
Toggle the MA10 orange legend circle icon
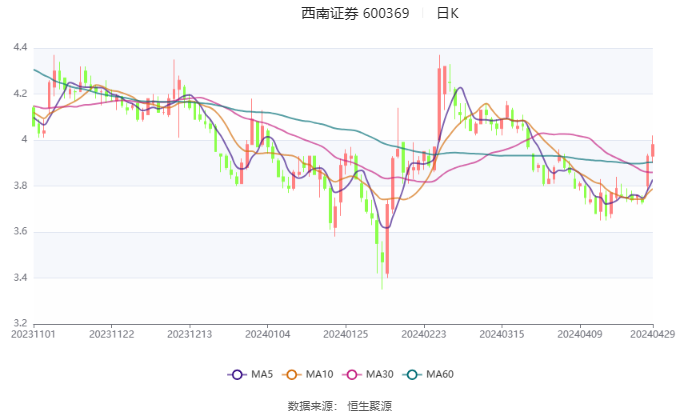coord(291,374)
